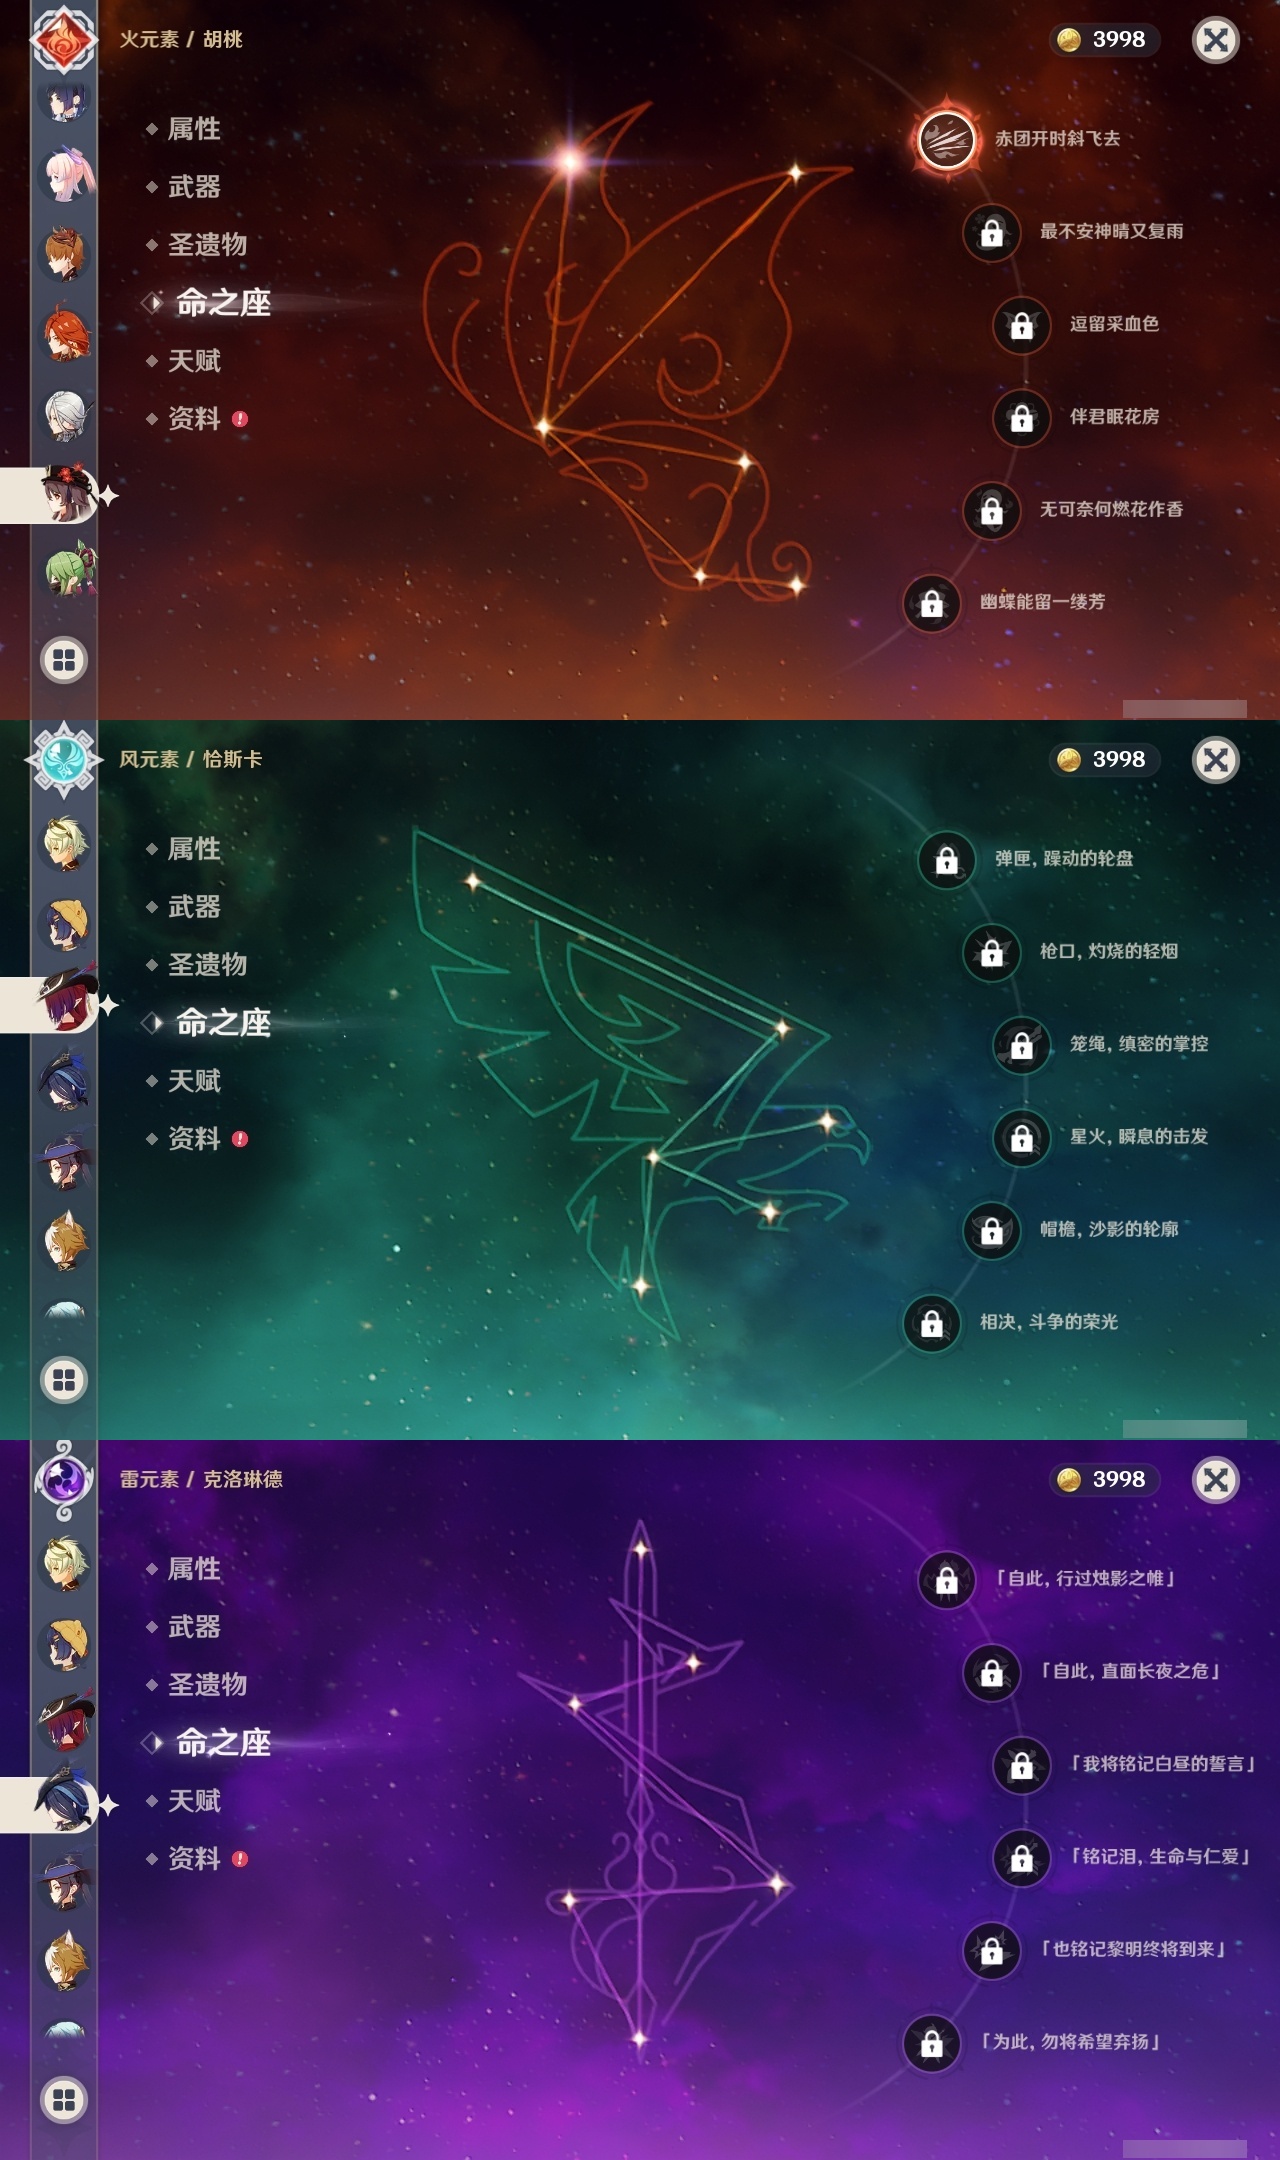Click the Anemo element emblem
Screen dimensions: 1280x2160
(x=64, y=759)
